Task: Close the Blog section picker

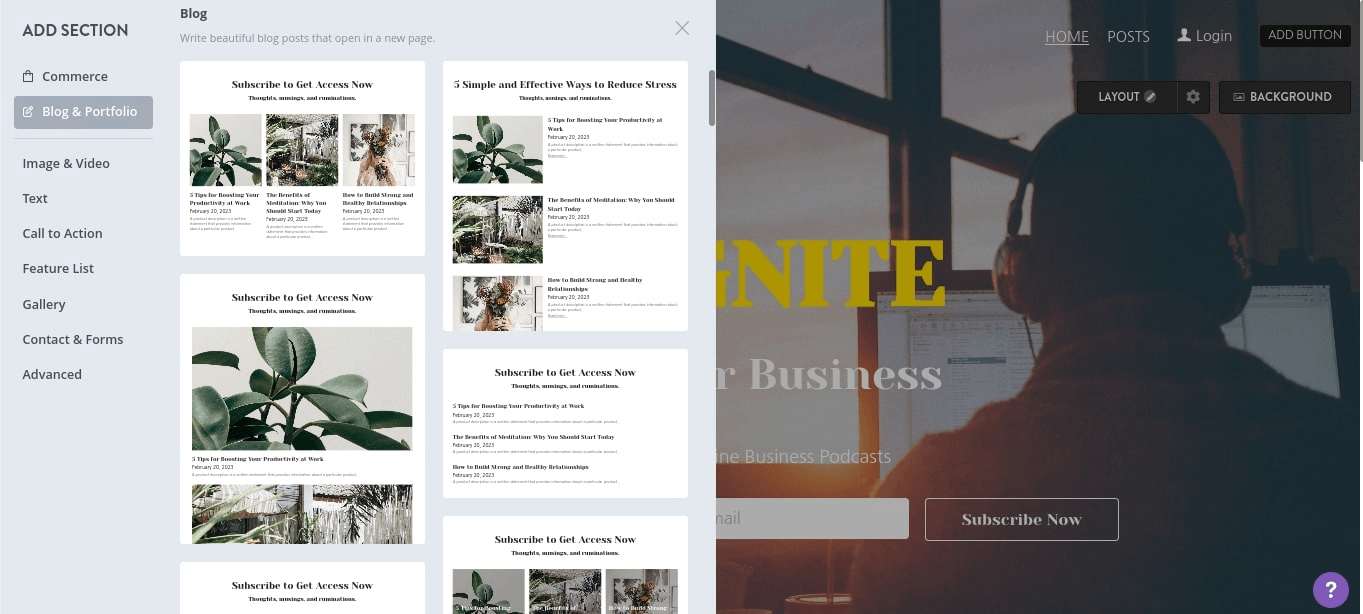Action: (682, 28)
